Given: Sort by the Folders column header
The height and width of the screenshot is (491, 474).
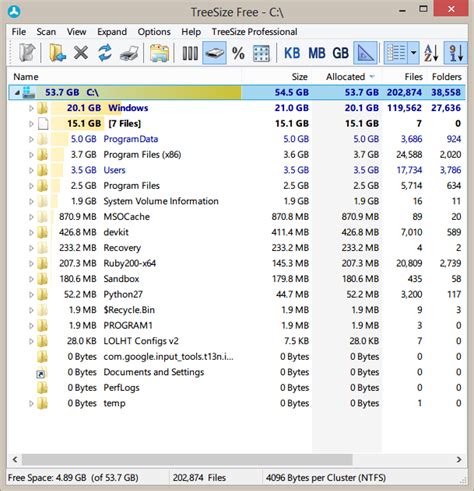Looking at the screenshot, I should pos(447,77).
